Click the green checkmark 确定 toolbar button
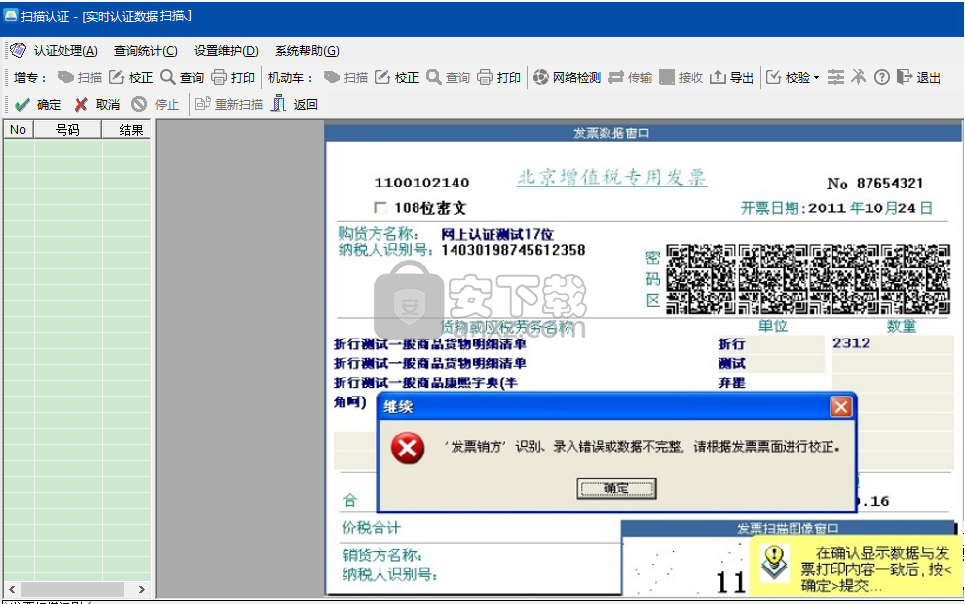The image size is (965, 604). (x=38, y=105)
